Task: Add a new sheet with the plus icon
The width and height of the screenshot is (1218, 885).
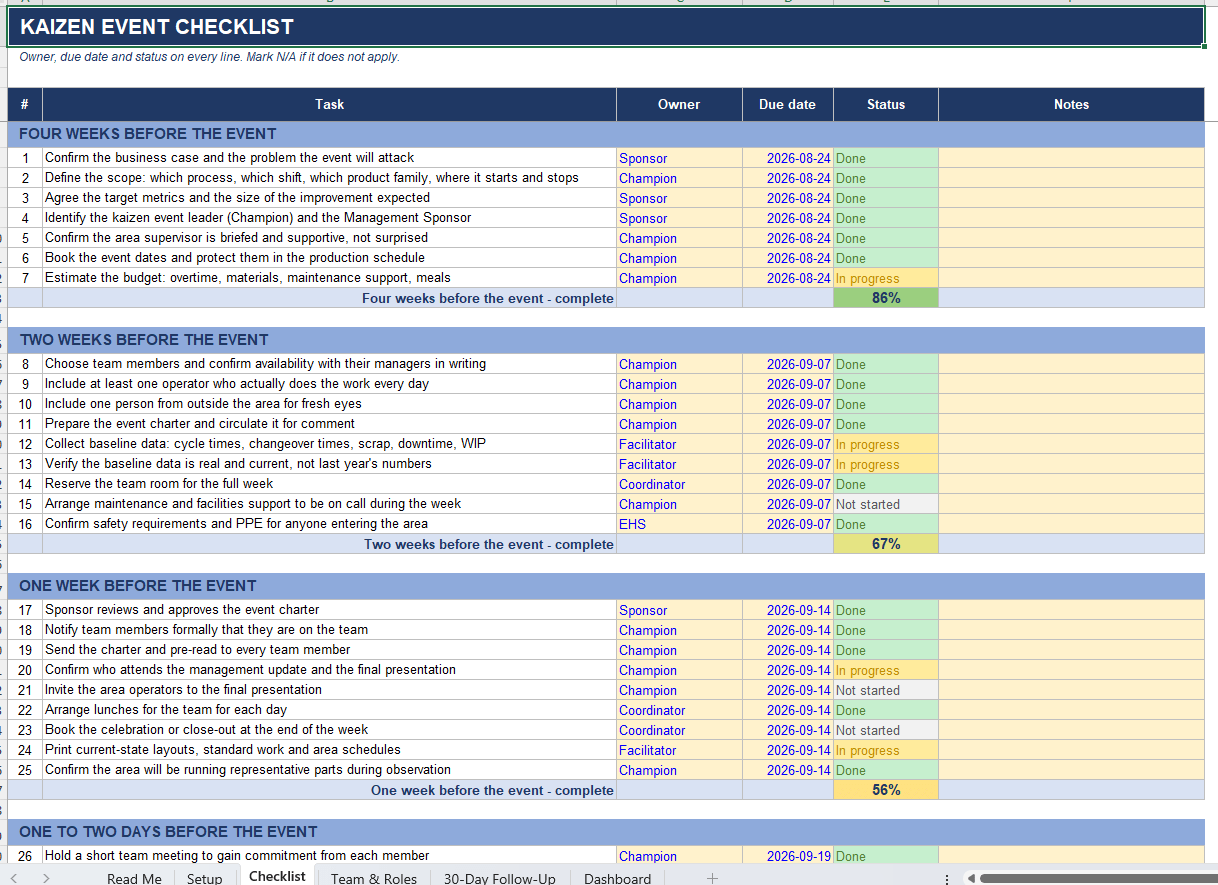Action: coord(712,878)
